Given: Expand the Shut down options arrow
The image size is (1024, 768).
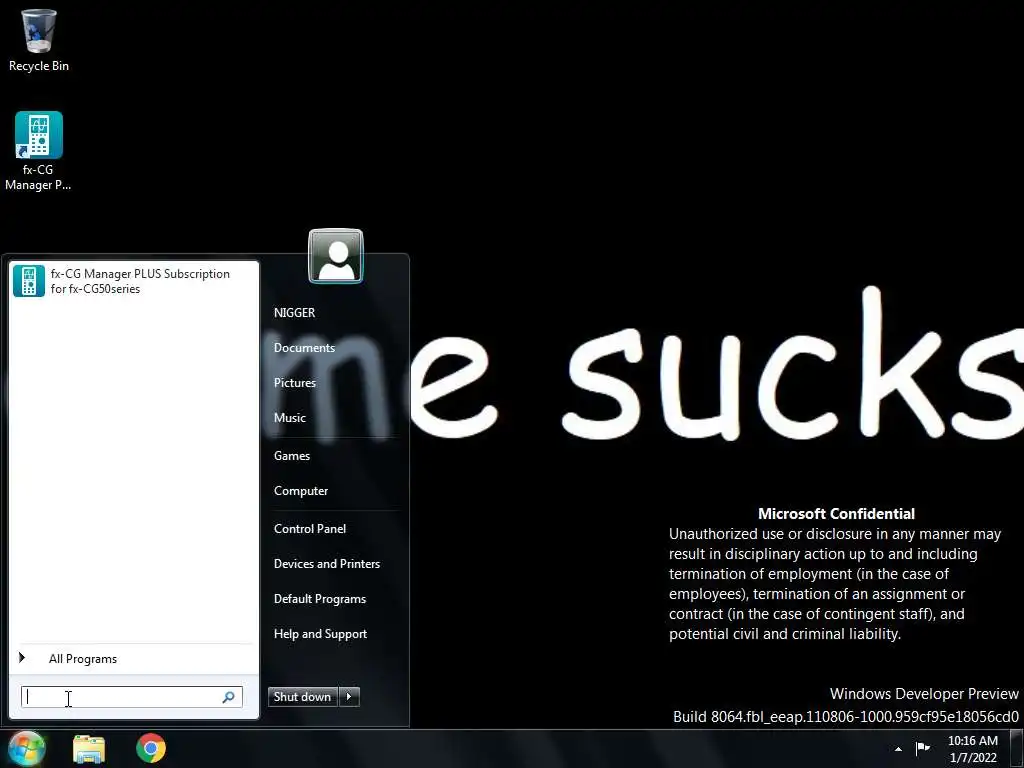Looking at the screenshot, I should click(349, 697).
